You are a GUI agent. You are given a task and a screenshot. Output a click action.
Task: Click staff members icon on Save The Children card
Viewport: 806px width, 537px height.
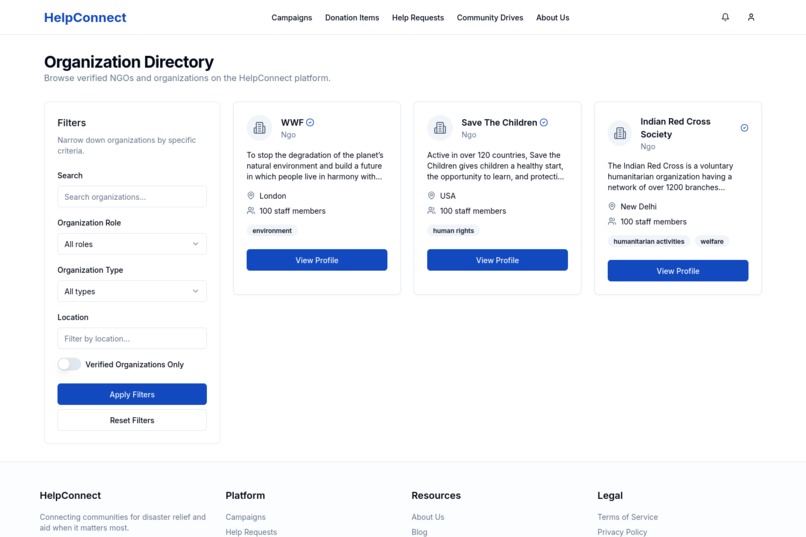pyautogui.click(x=431, y=211)
